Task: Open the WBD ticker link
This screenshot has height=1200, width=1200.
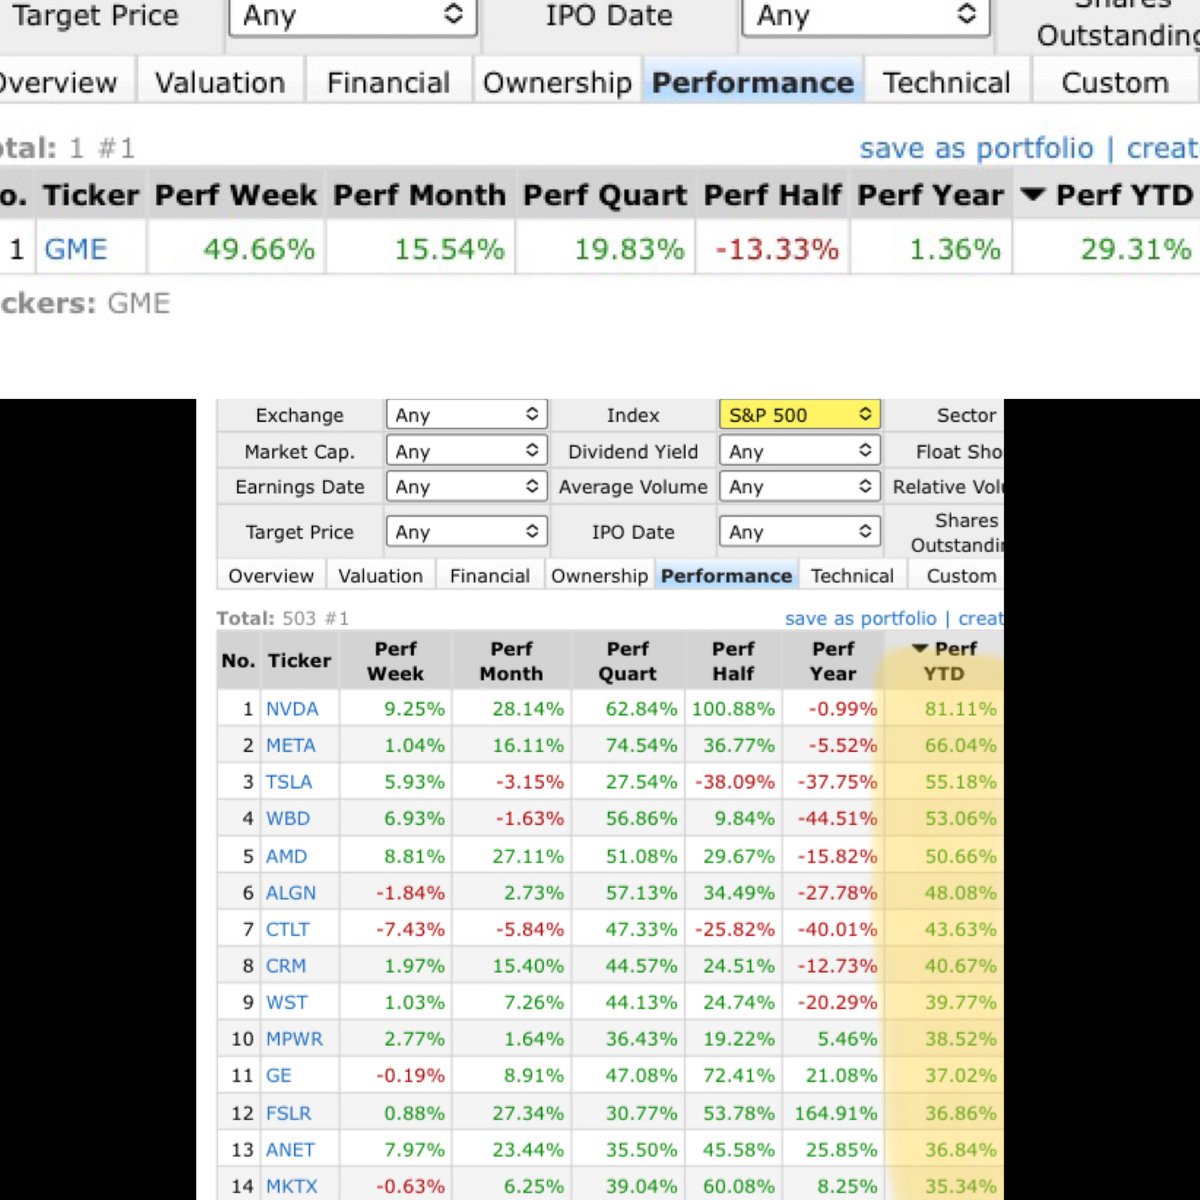Action: [288, 818]
